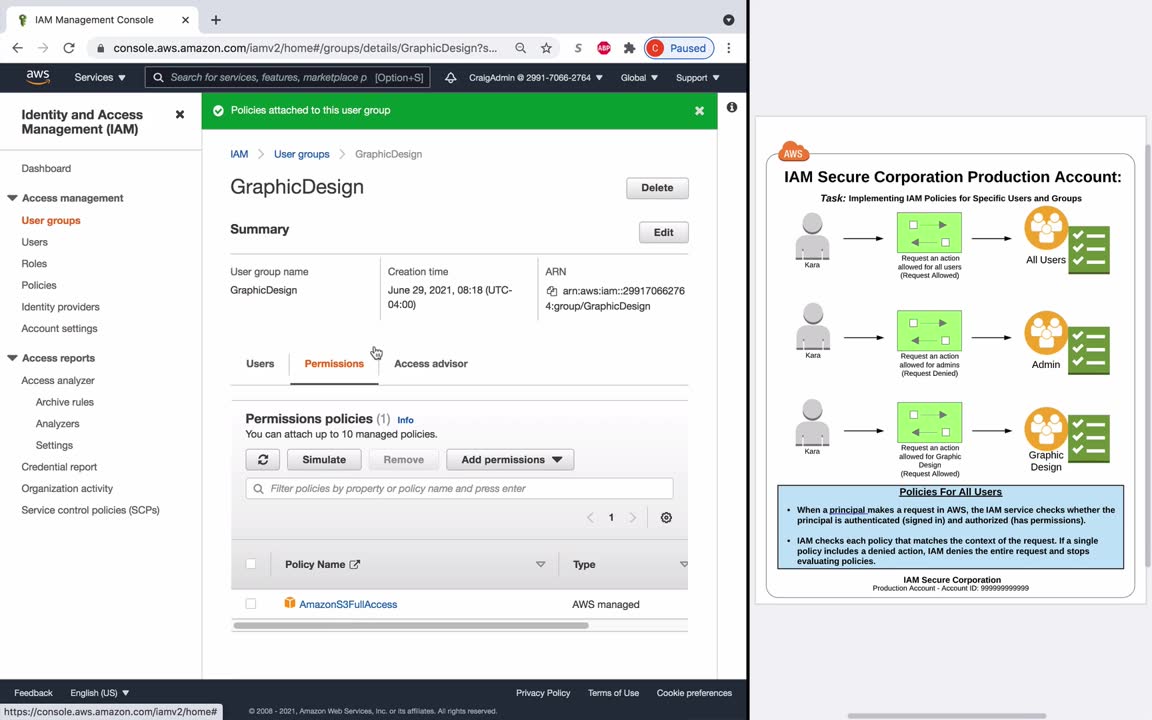Screen dimensions: 1152x720
Task: Click the browser back arrow
Action: pyautogui.click(x=18, y=48)
